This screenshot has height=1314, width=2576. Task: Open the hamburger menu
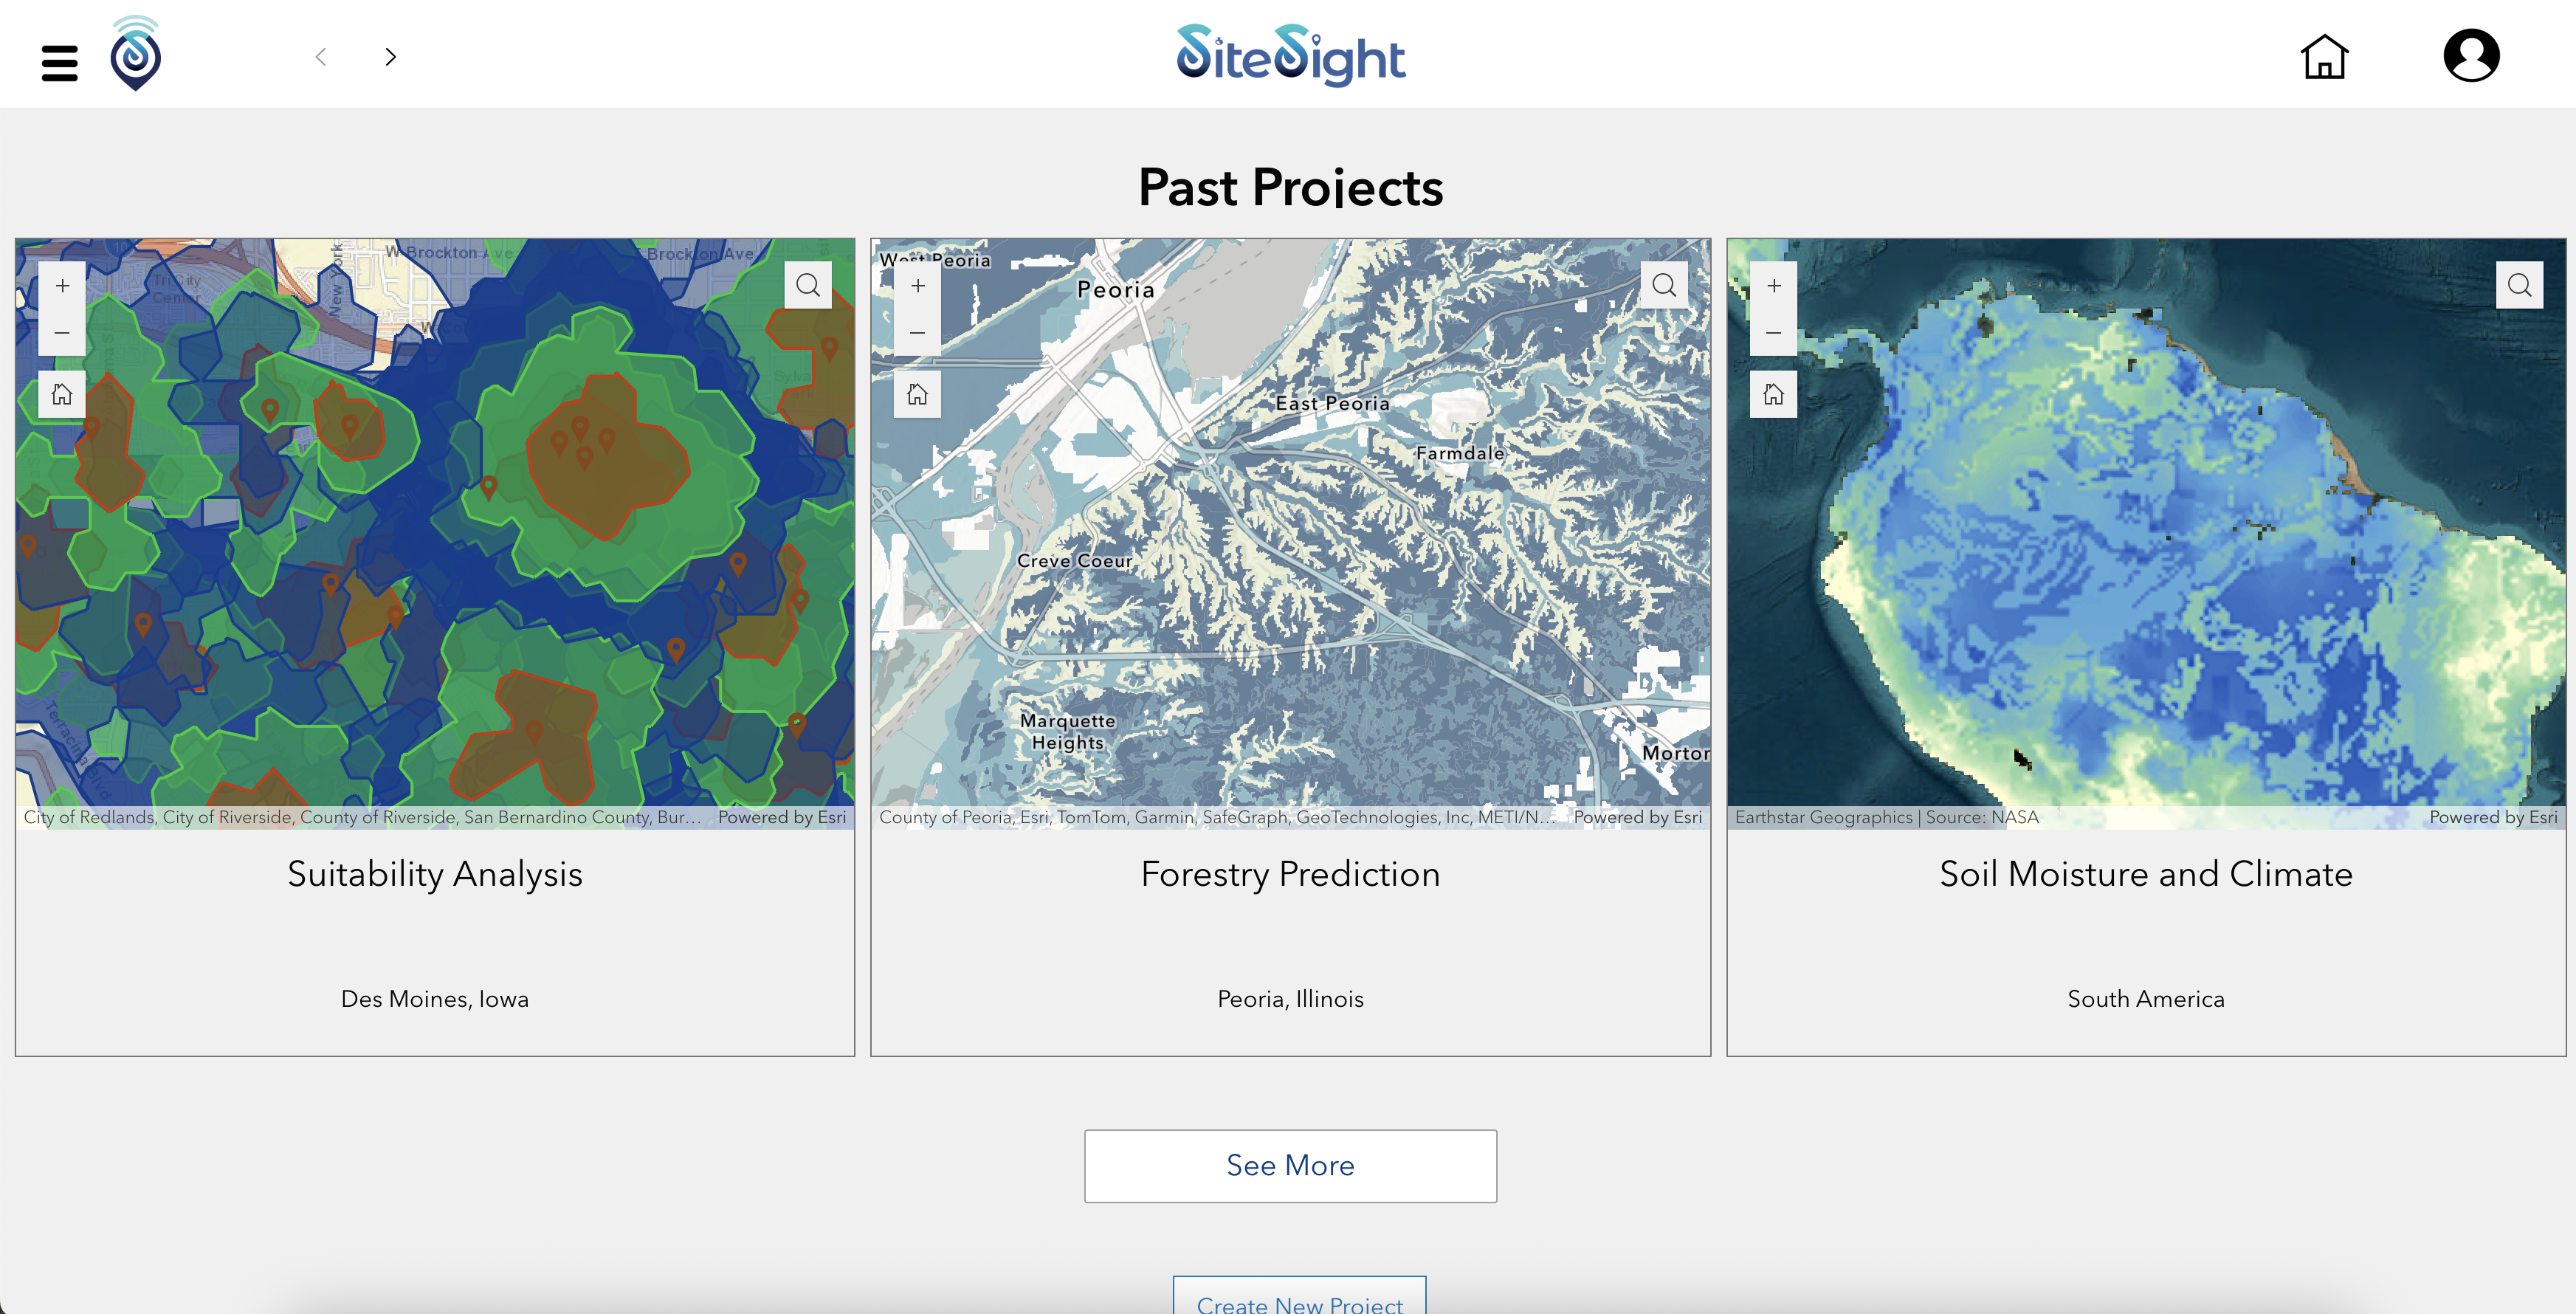[x=60, y=62]
